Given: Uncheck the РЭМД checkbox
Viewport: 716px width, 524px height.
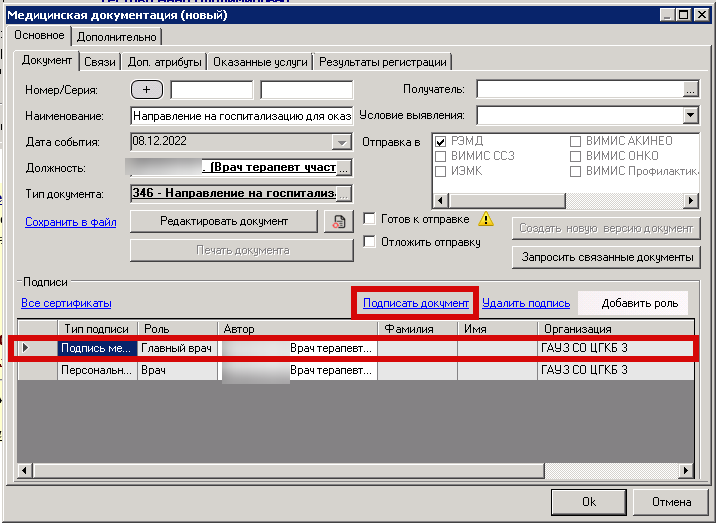Looking at the screenshot, I should [441, 141].
